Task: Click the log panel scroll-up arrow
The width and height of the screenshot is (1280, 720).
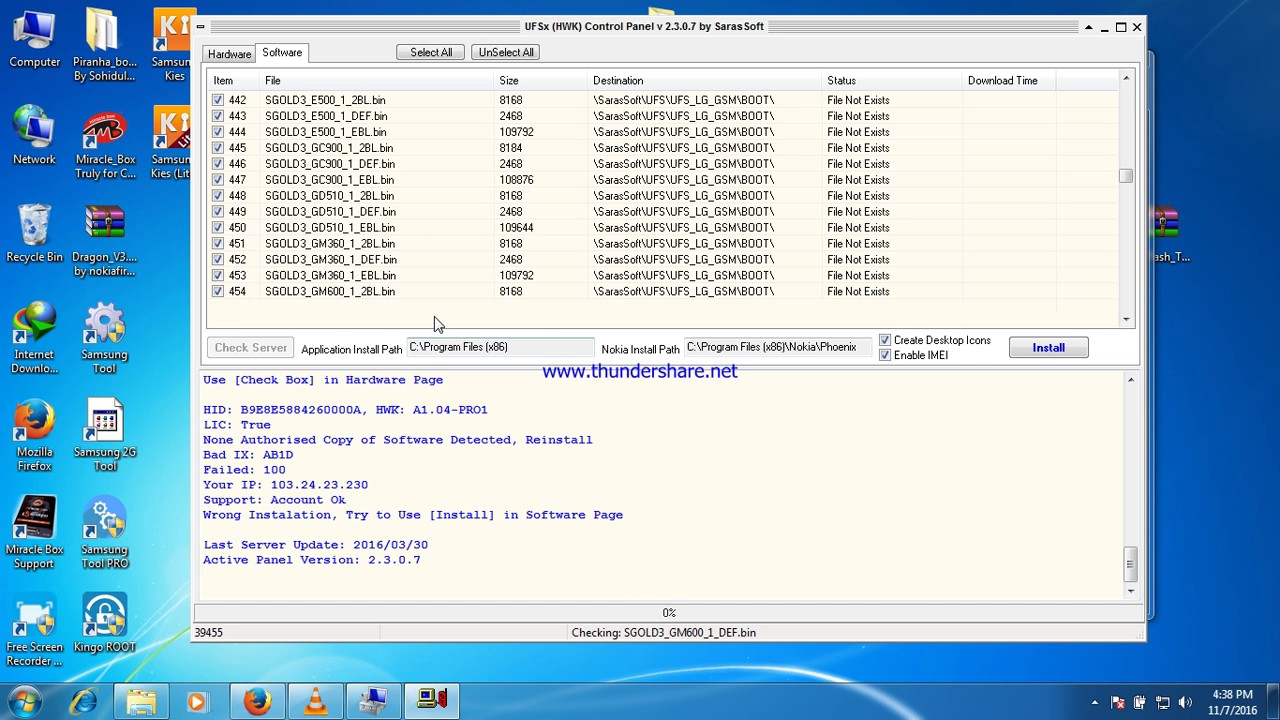Action: pos(1131,380)
